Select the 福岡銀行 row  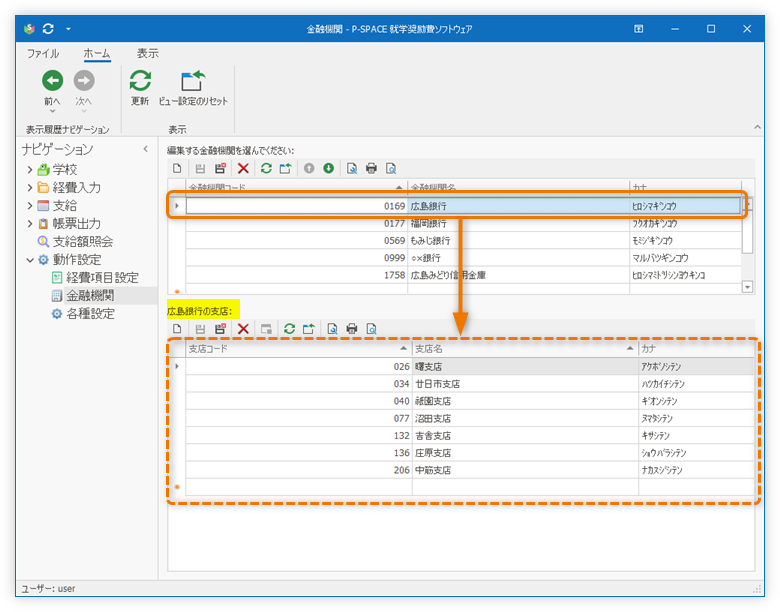click(x=464, y=223)
